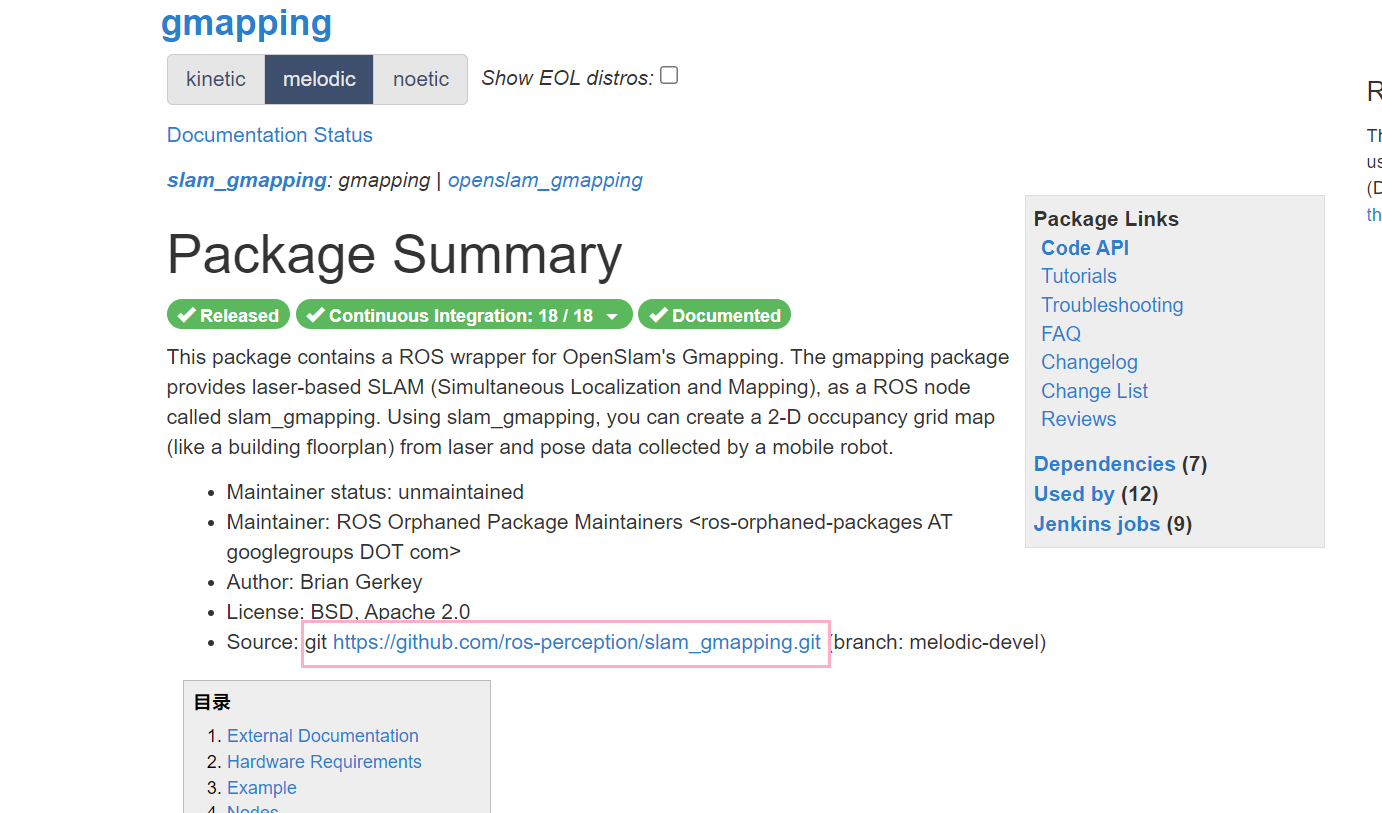Go to Example section in contents
This screenshot has height=813, width=1382.
[262, 788]
